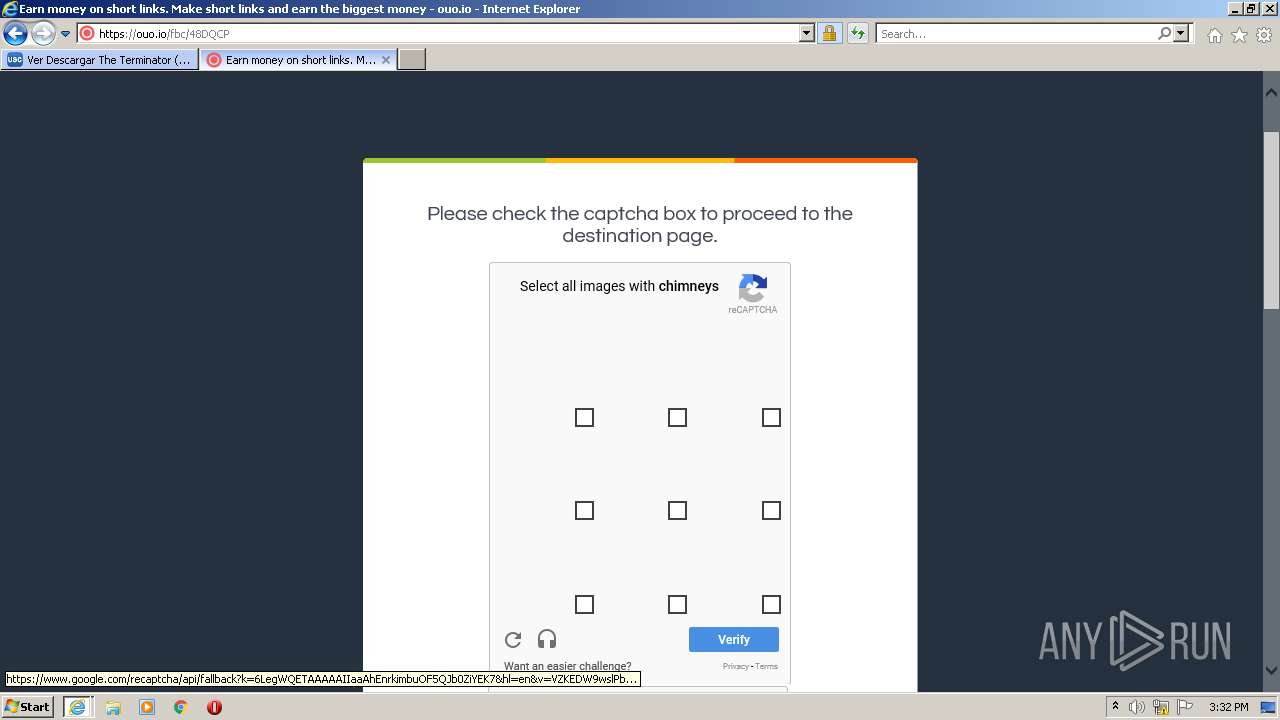The height and width of the screenshot is (720, 1280).
Task: Switch to Ver Descargar The Terminator tab
Action: point(100,60)
